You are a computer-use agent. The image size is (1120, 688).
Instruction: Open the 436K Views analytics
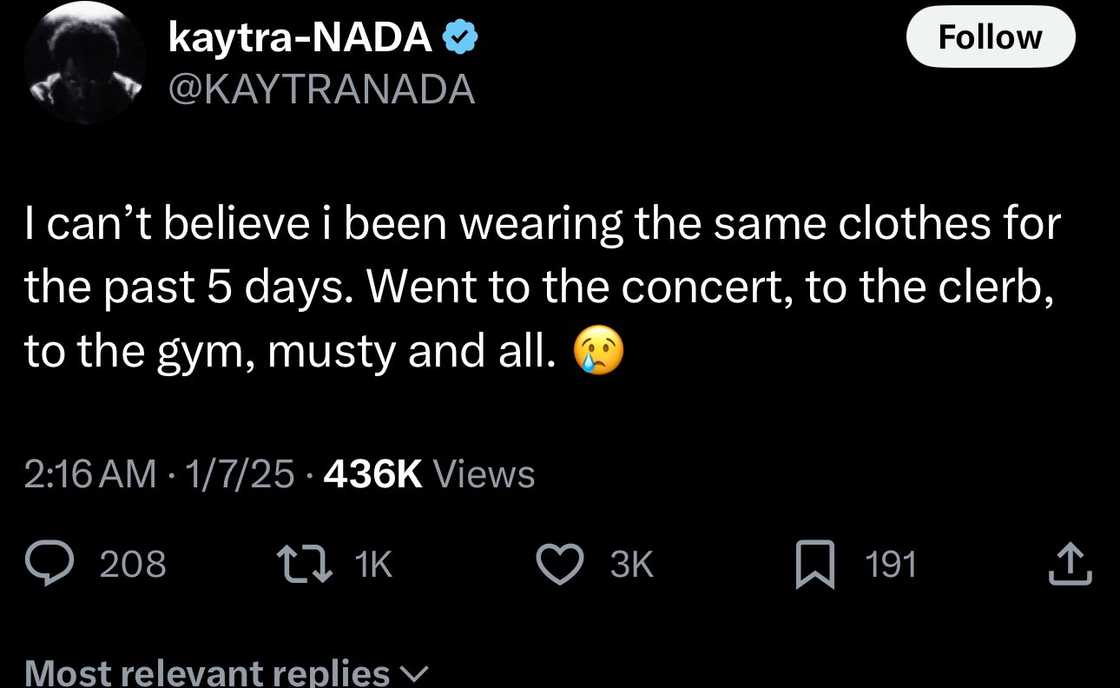[x=430, y=473]
